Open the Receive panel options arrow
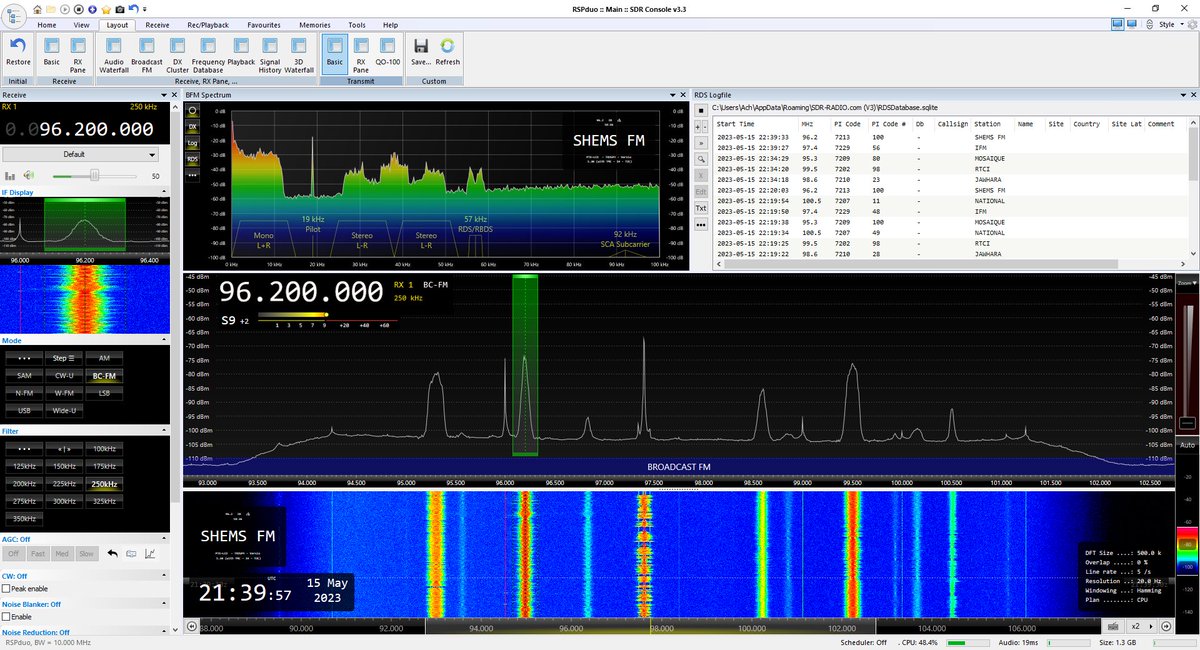Viewport: 1200px width, 650px height. click(x=164, y=95)
